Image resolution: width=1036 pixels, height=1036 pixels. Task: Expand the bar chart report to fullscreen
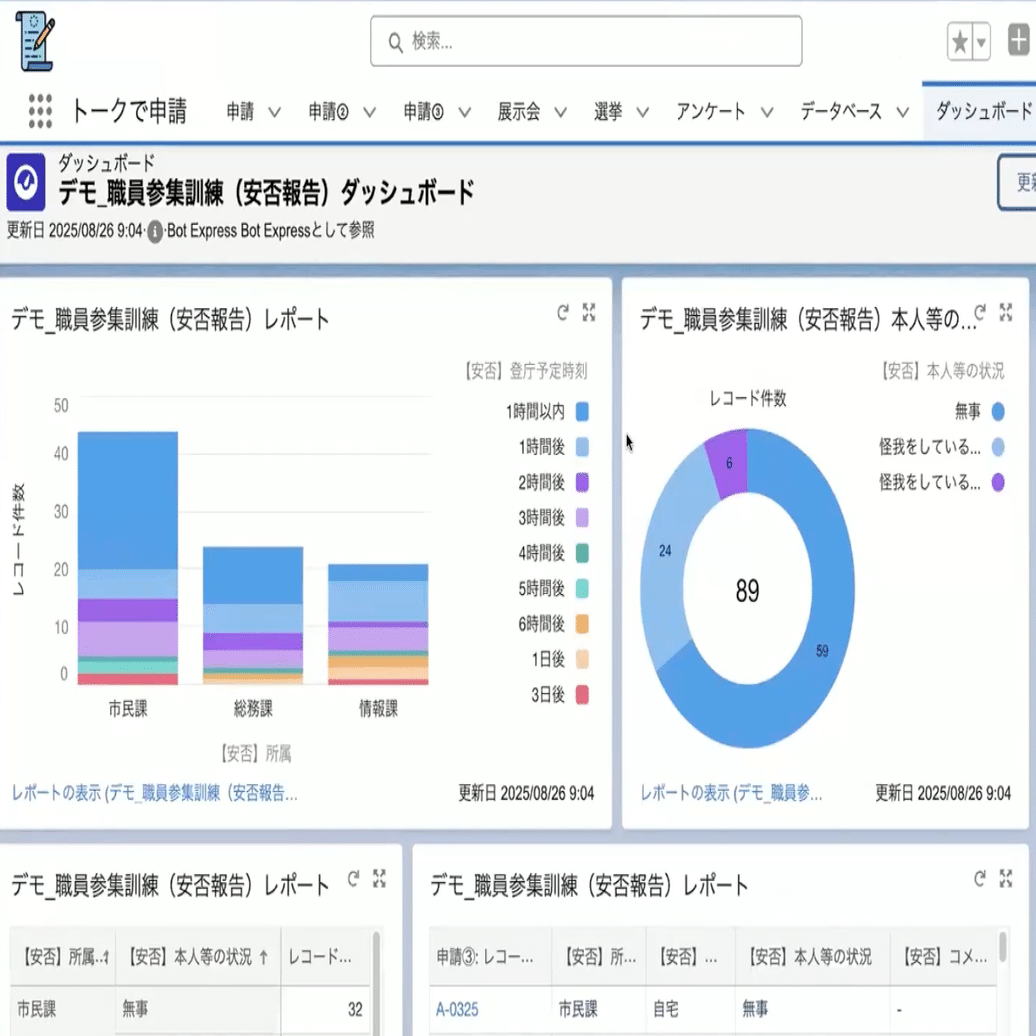[x=591, y=312]
